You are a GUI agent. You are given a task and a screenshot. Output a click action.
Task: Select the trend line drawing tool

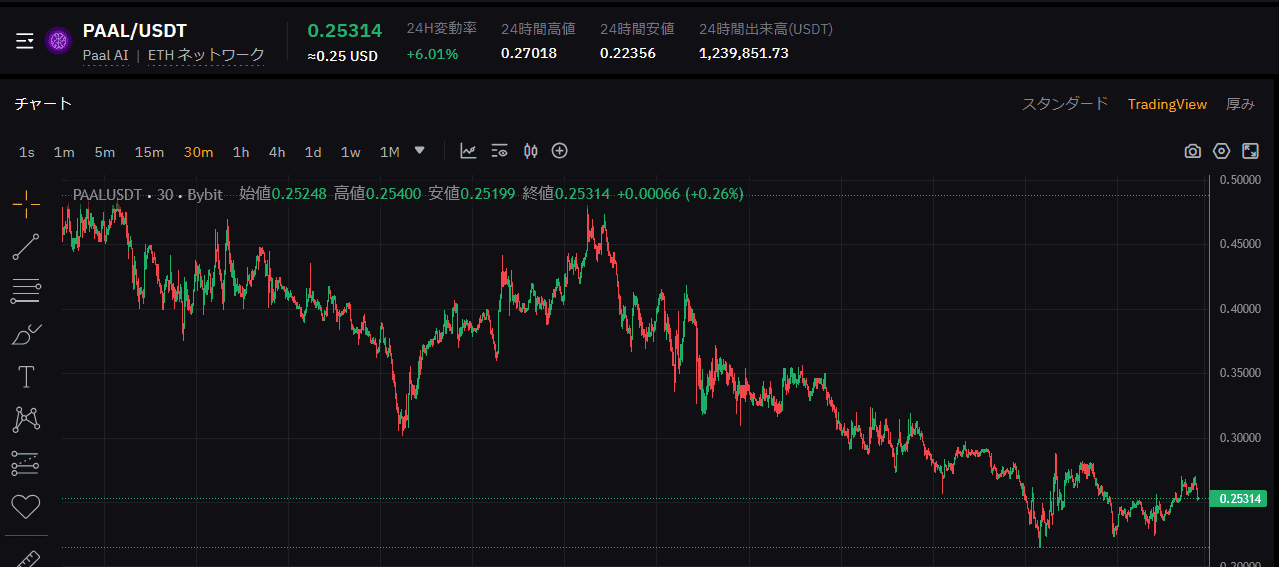click(x=26, y=247)
